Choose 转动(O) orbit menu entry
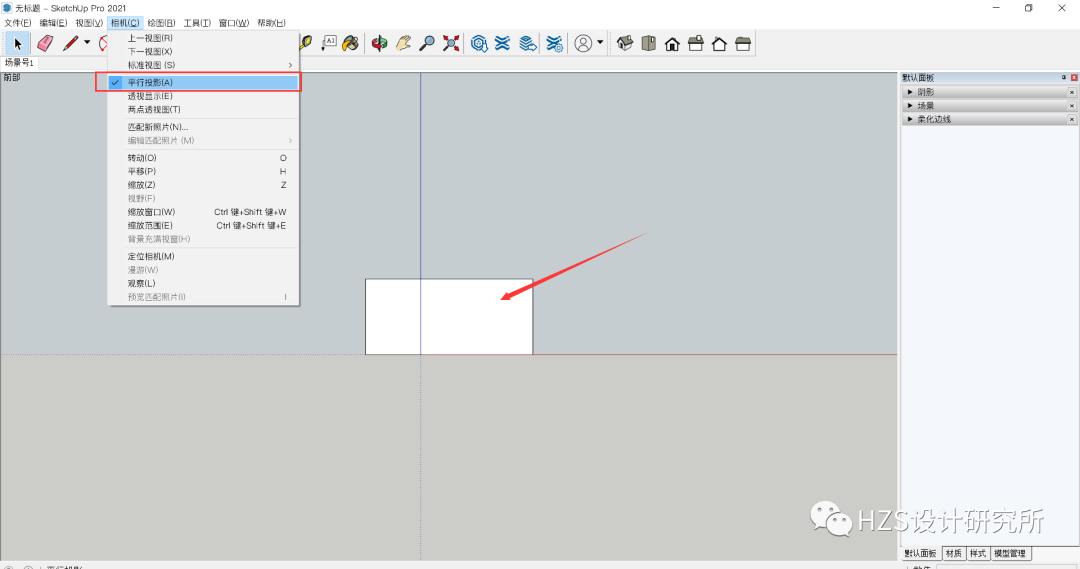The width and height of the screenshot is (1080, 569). point(203,158)
